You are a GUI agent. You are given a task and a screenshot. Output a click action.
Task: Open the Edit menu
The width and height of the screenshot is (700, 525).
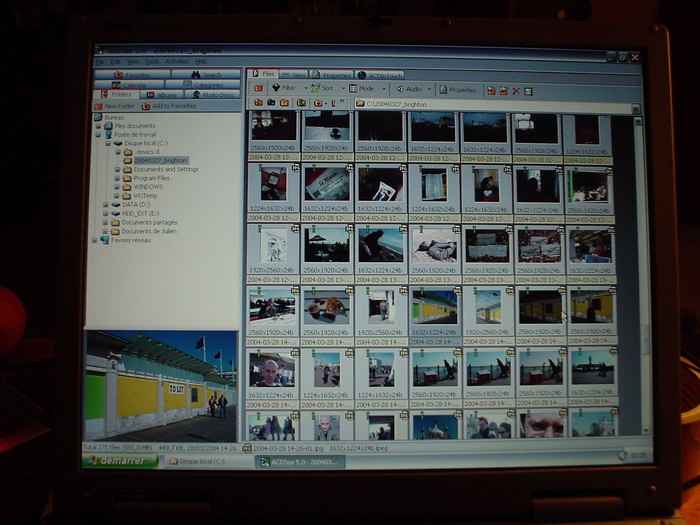click(x=116, y=62)
